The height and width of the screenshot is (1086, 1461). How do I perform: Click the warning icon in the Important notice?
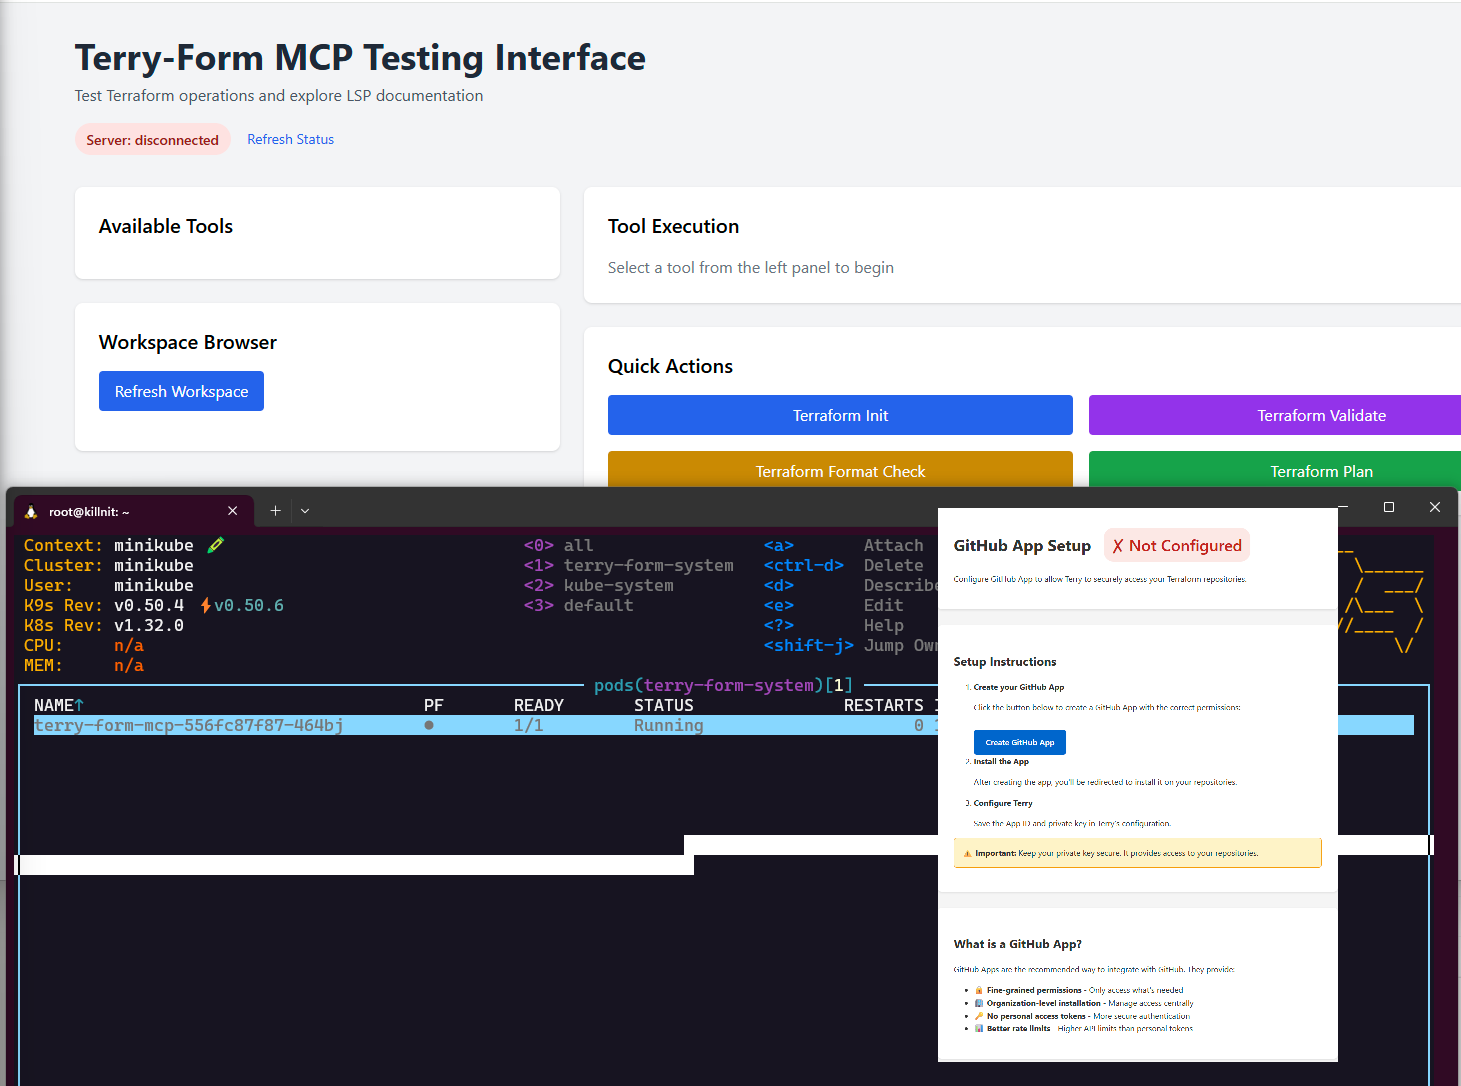pyautogui.click(x=967, y=854)
